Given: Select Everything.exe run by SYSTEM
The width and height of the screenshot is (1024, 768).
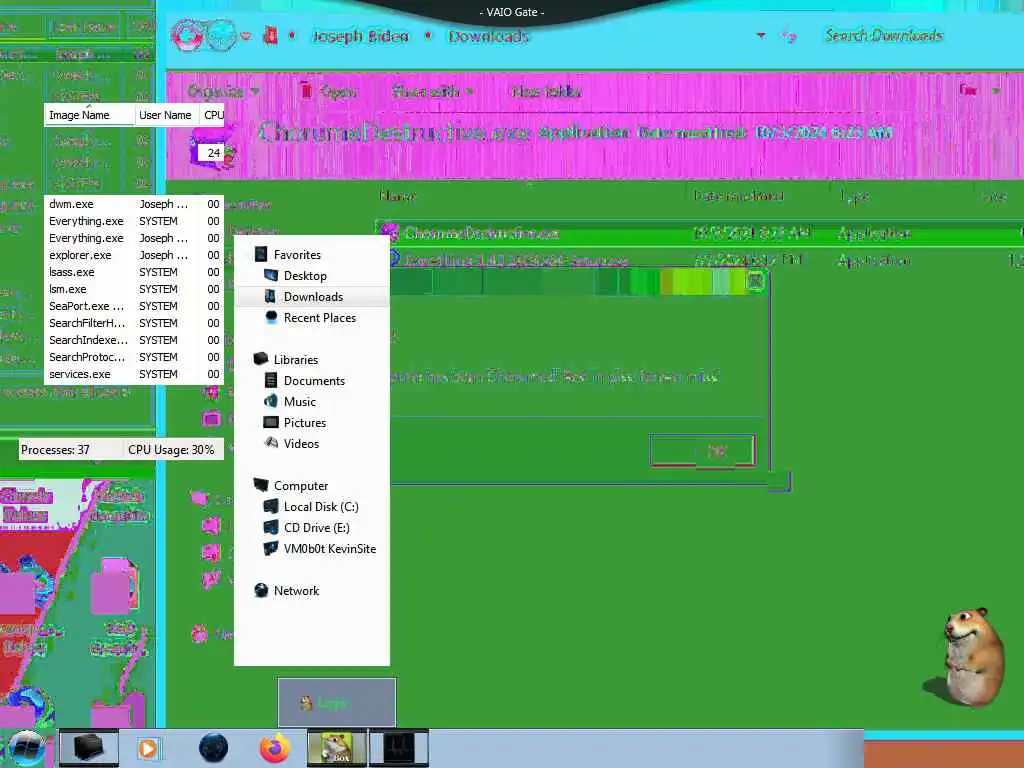Looking at the screenshot, I should [134, 221].
